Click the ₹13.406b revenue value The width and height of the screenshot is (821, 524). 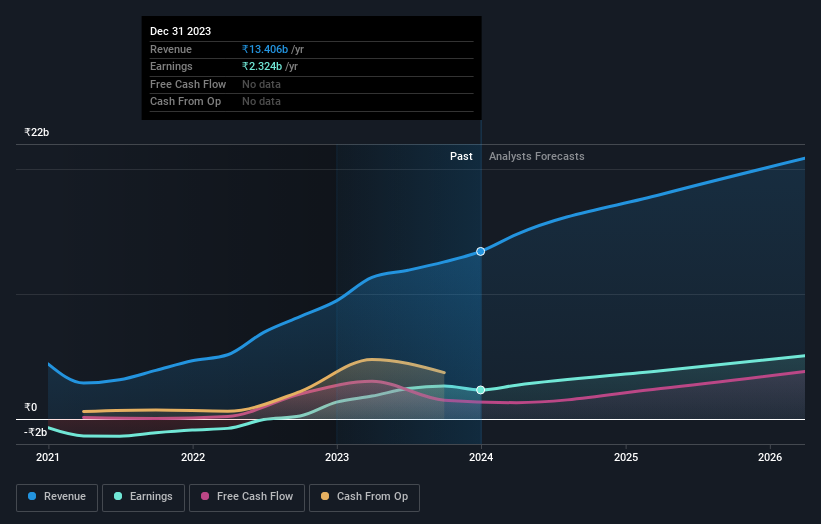(265, 49)
